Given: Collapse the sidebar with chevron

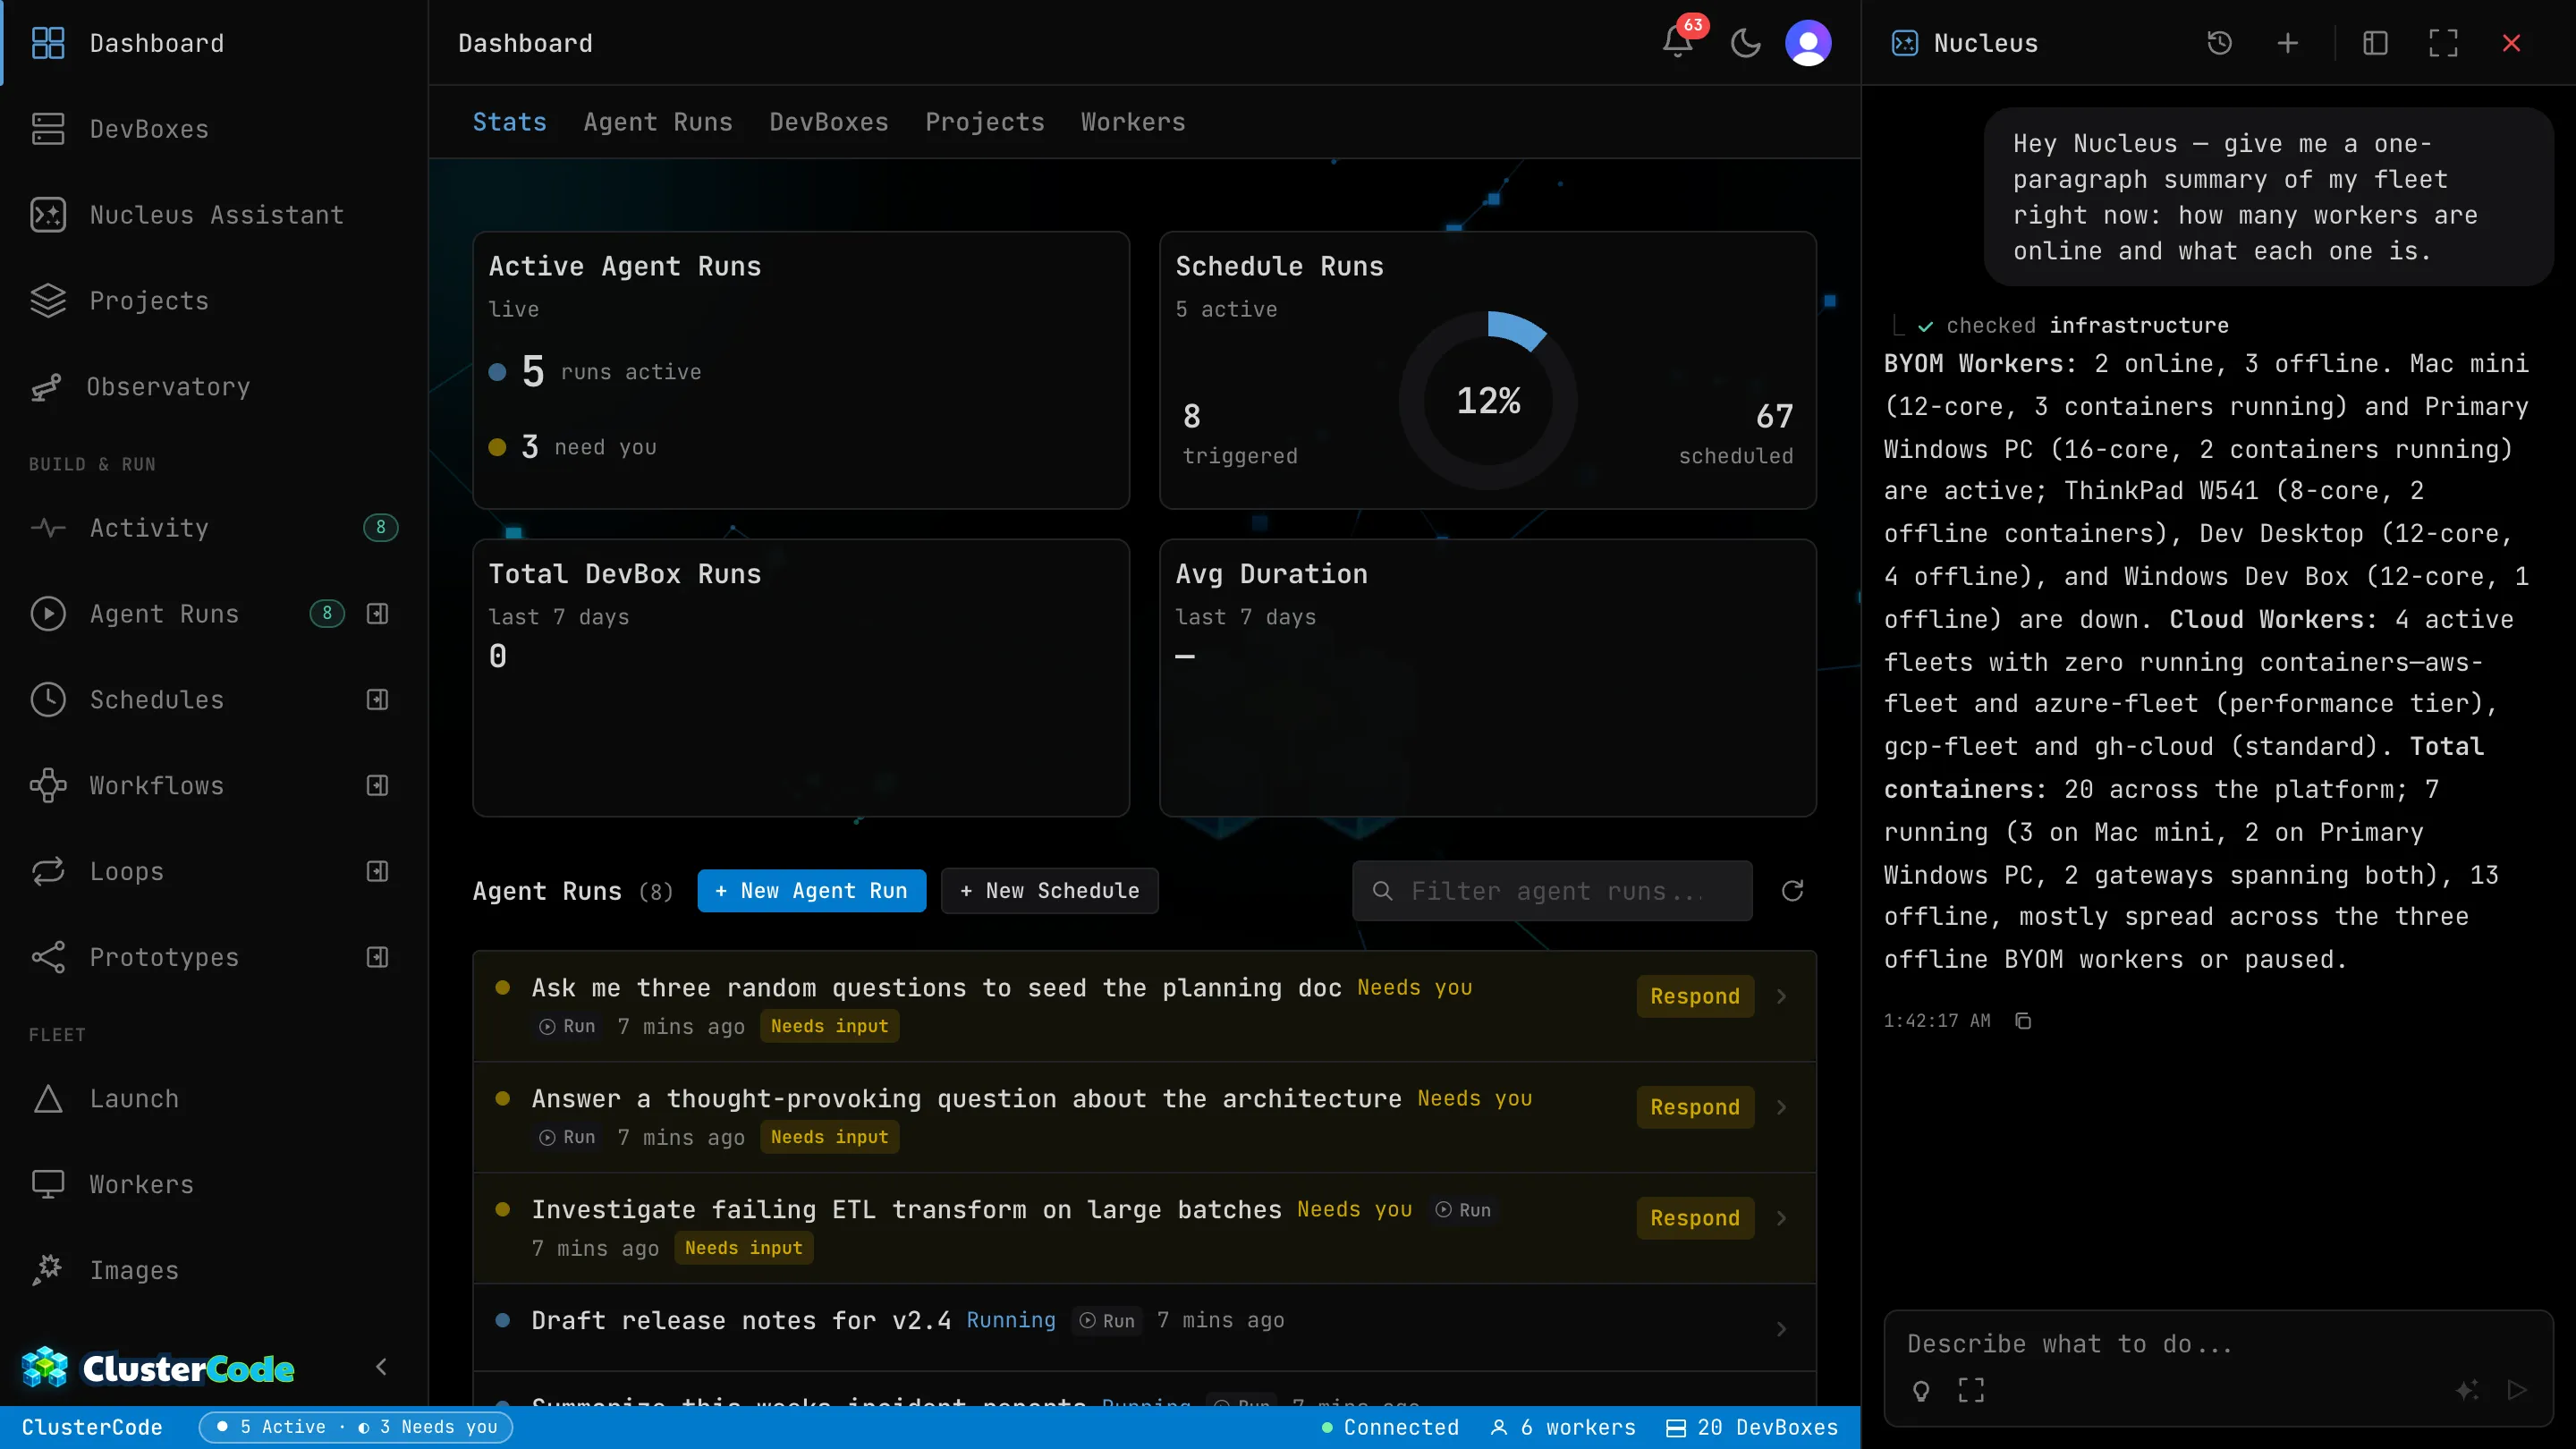Looking at the screenshot, I should point(381,1367).
